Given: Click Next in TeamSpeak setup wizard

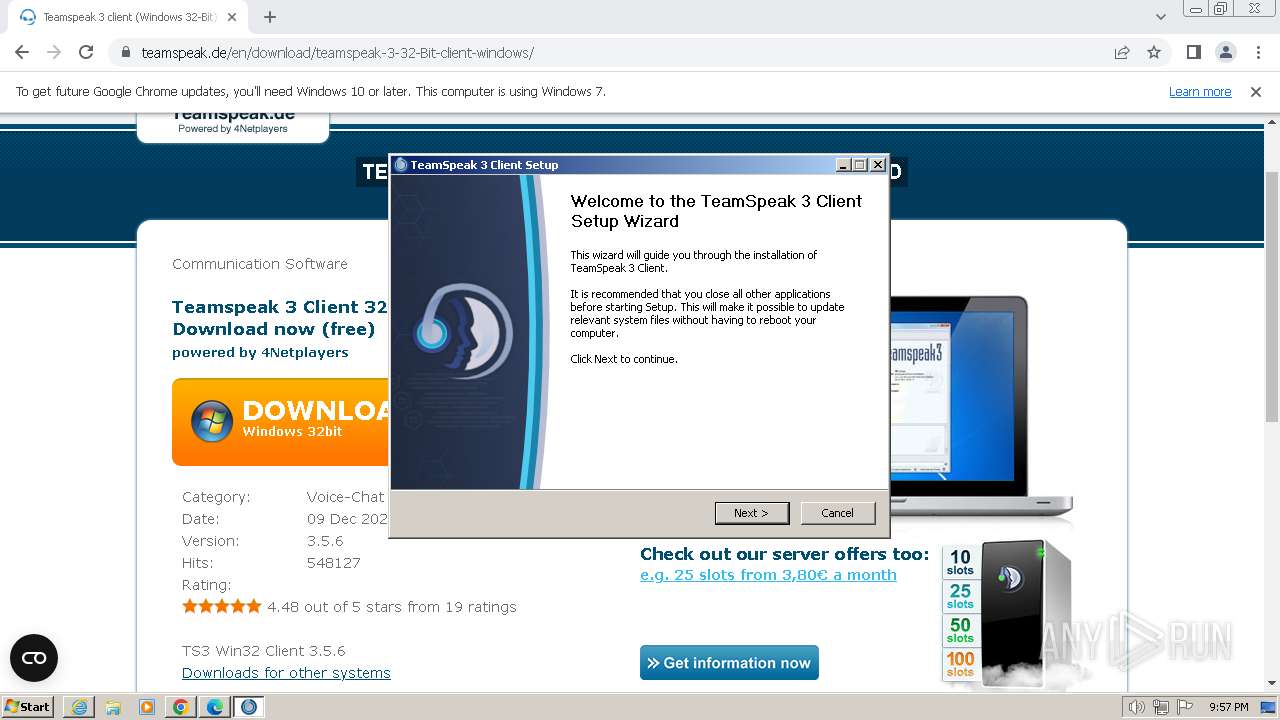Looking at the screenshot, I should pyautogui.click(x=752, y=513).
